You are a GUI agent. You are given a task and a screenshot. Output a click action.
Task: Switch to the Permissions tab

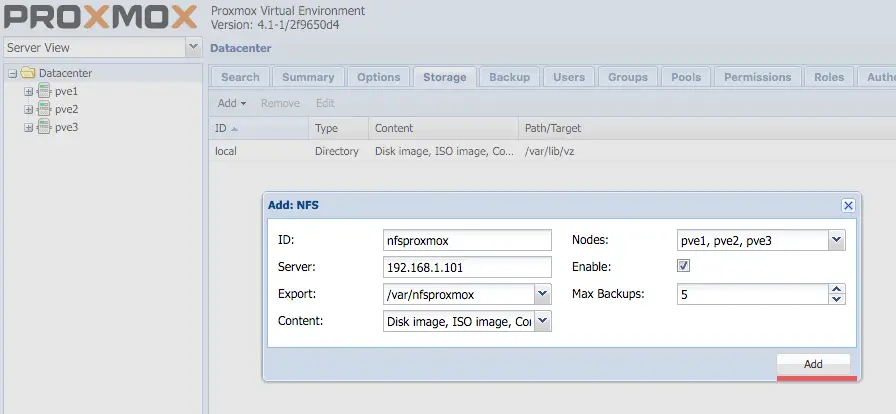click(x=757, y=77)
